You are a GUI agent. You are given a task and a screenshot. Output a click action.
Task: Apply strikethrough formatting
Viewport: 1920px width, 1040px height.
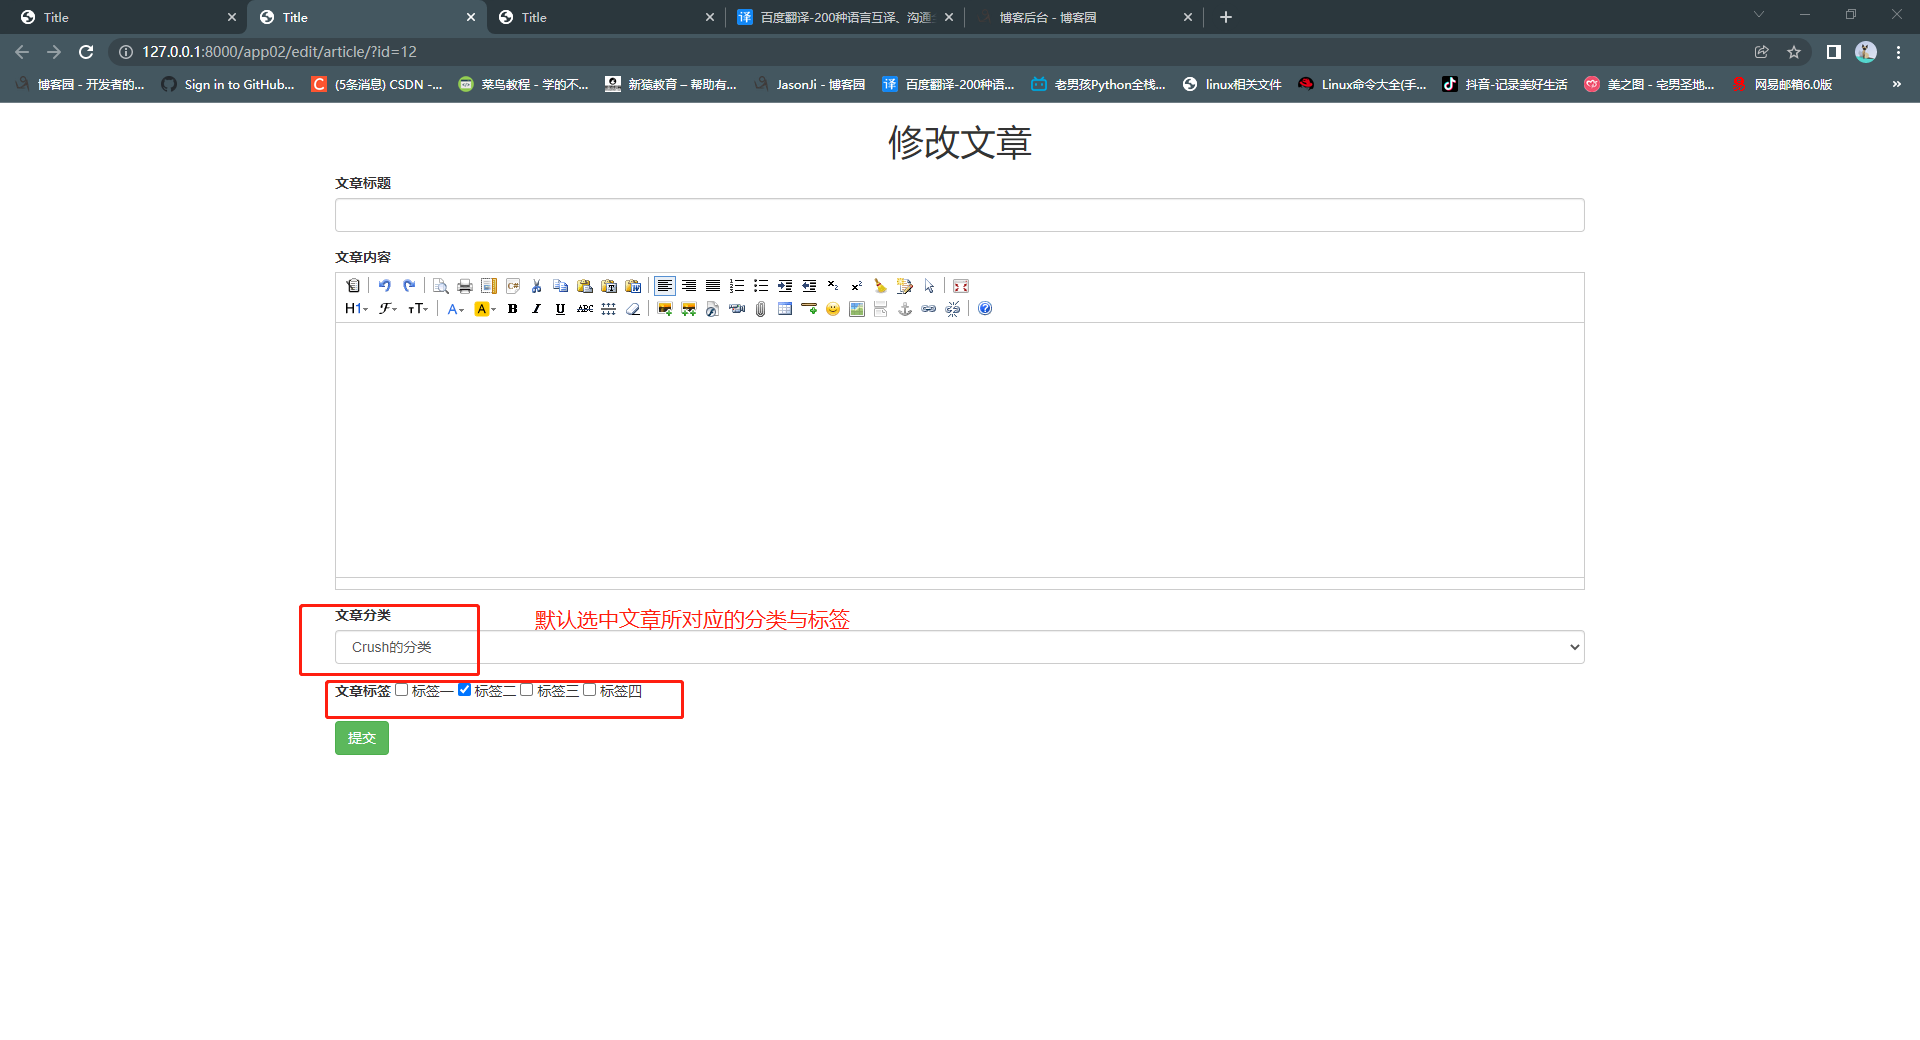tap(584, 309)
